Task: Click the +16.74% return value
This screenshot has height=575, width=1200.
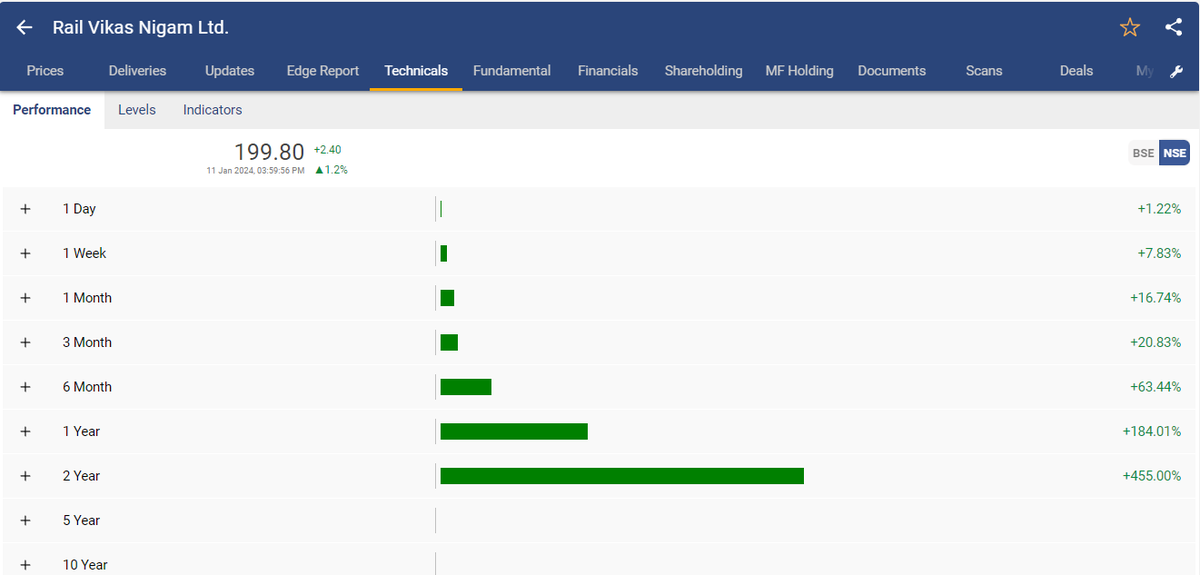Action: coord(1156,298)
